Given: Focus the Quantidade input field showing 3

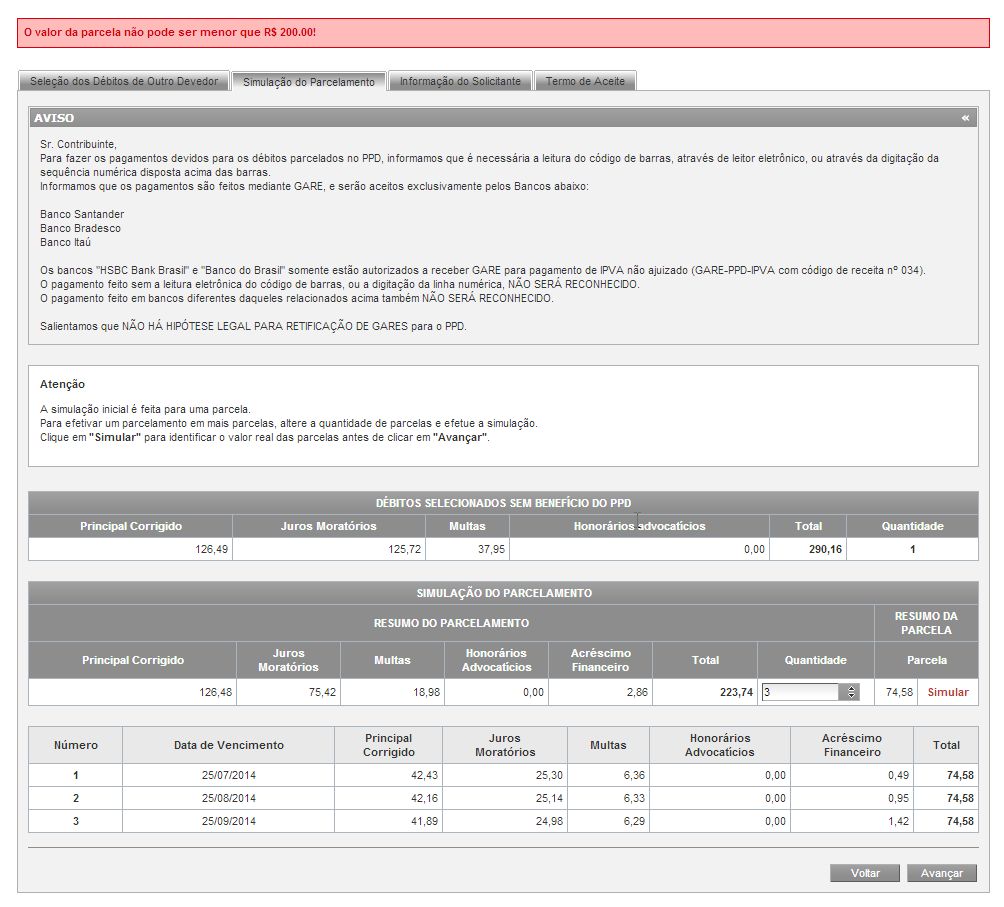Looking at the screenshot, I should [x=802, y=692].
